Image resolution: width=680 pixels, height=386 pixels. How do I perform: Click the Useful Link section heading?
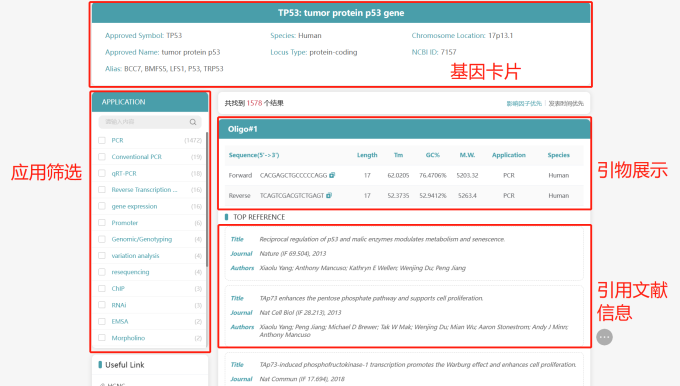124,365
